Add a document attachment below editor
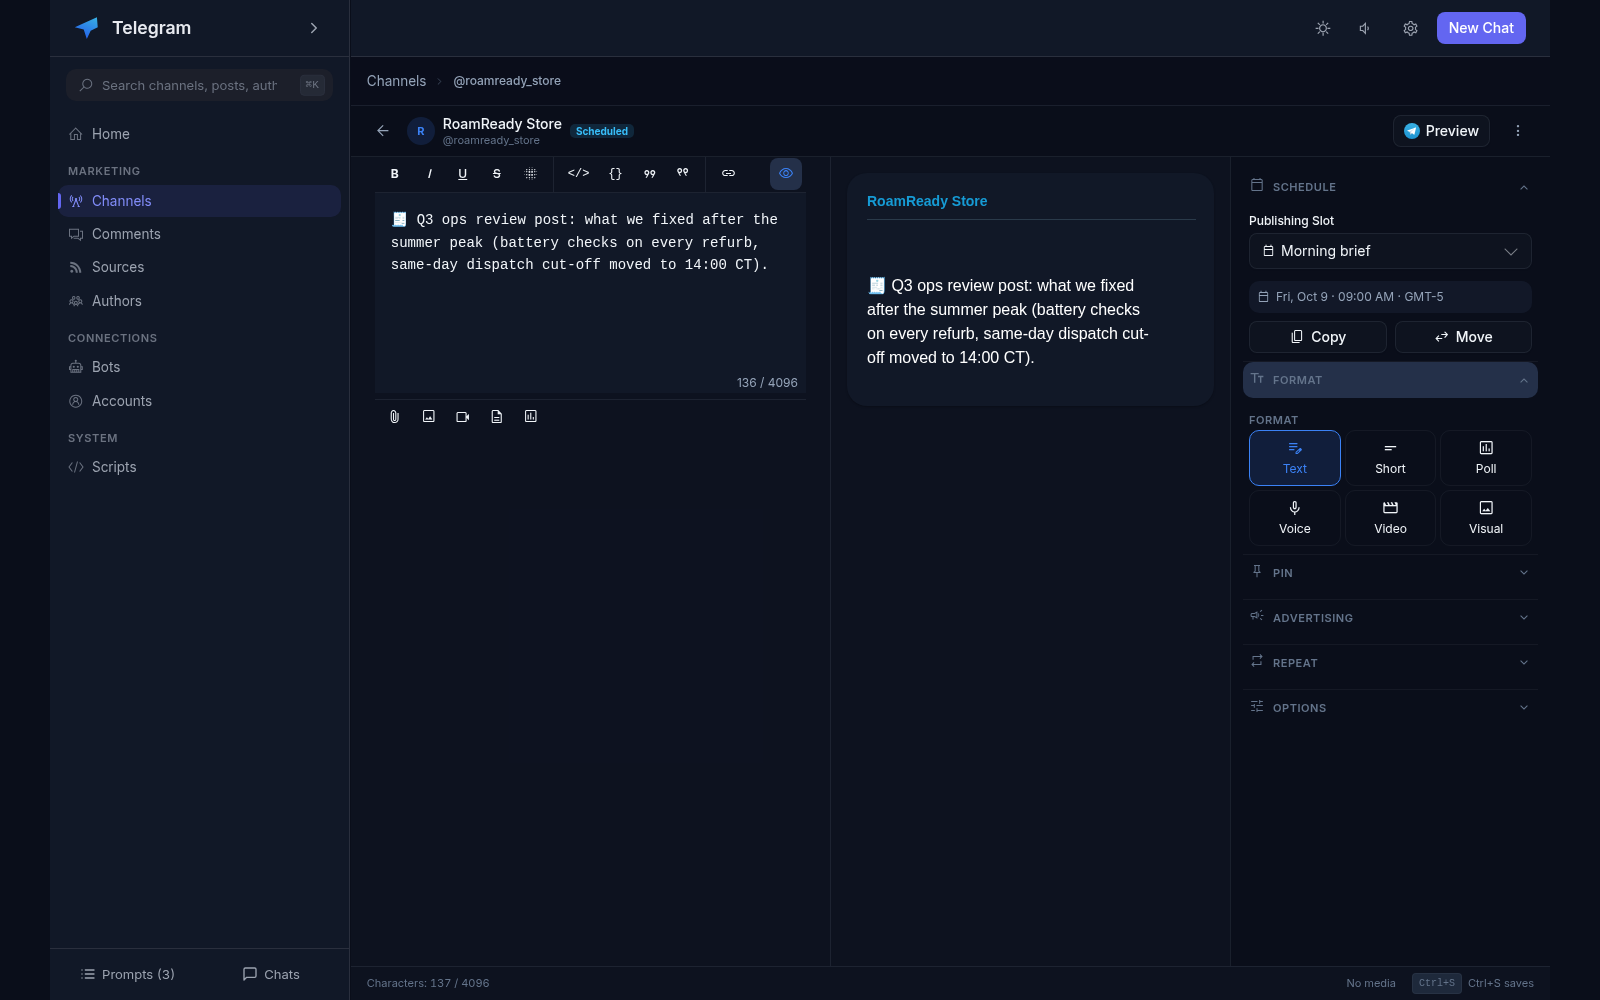Image resolution: width=1600 pixels, height=1000 pixels. tap(497, 417)
